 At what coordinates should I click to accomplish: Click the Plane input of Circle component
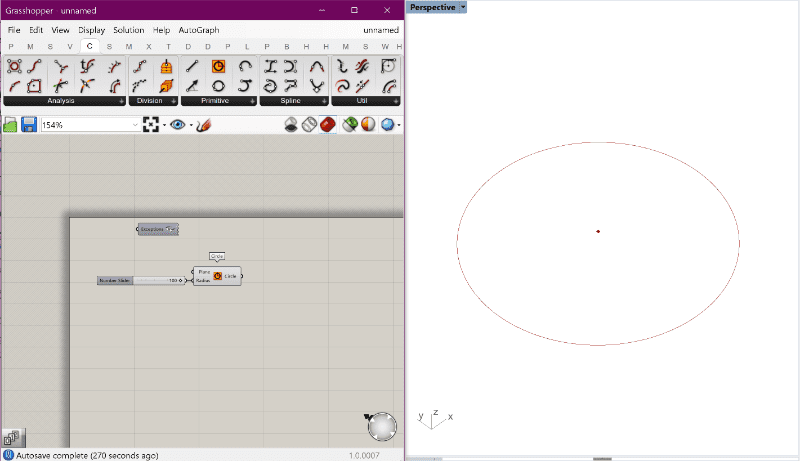(204, 272)
